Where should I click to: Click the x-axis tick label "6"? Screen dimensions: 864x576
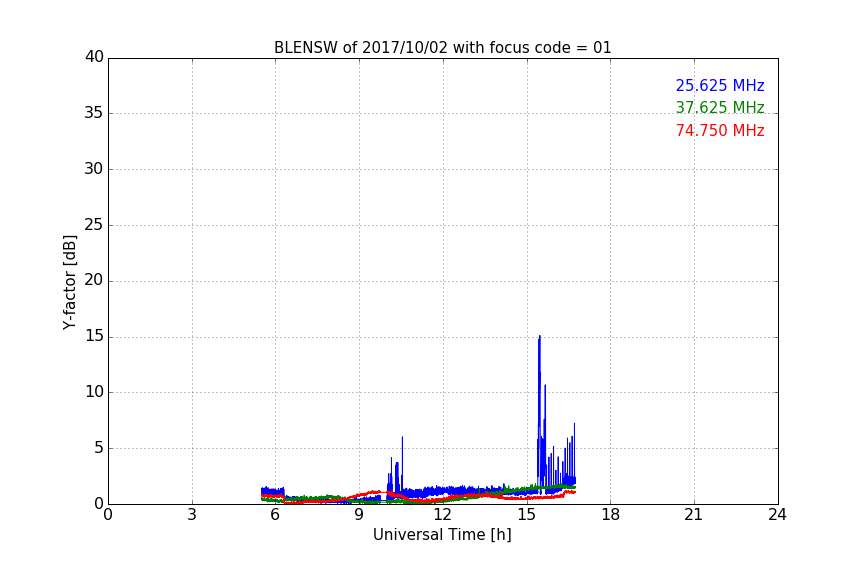pos(275,515)
